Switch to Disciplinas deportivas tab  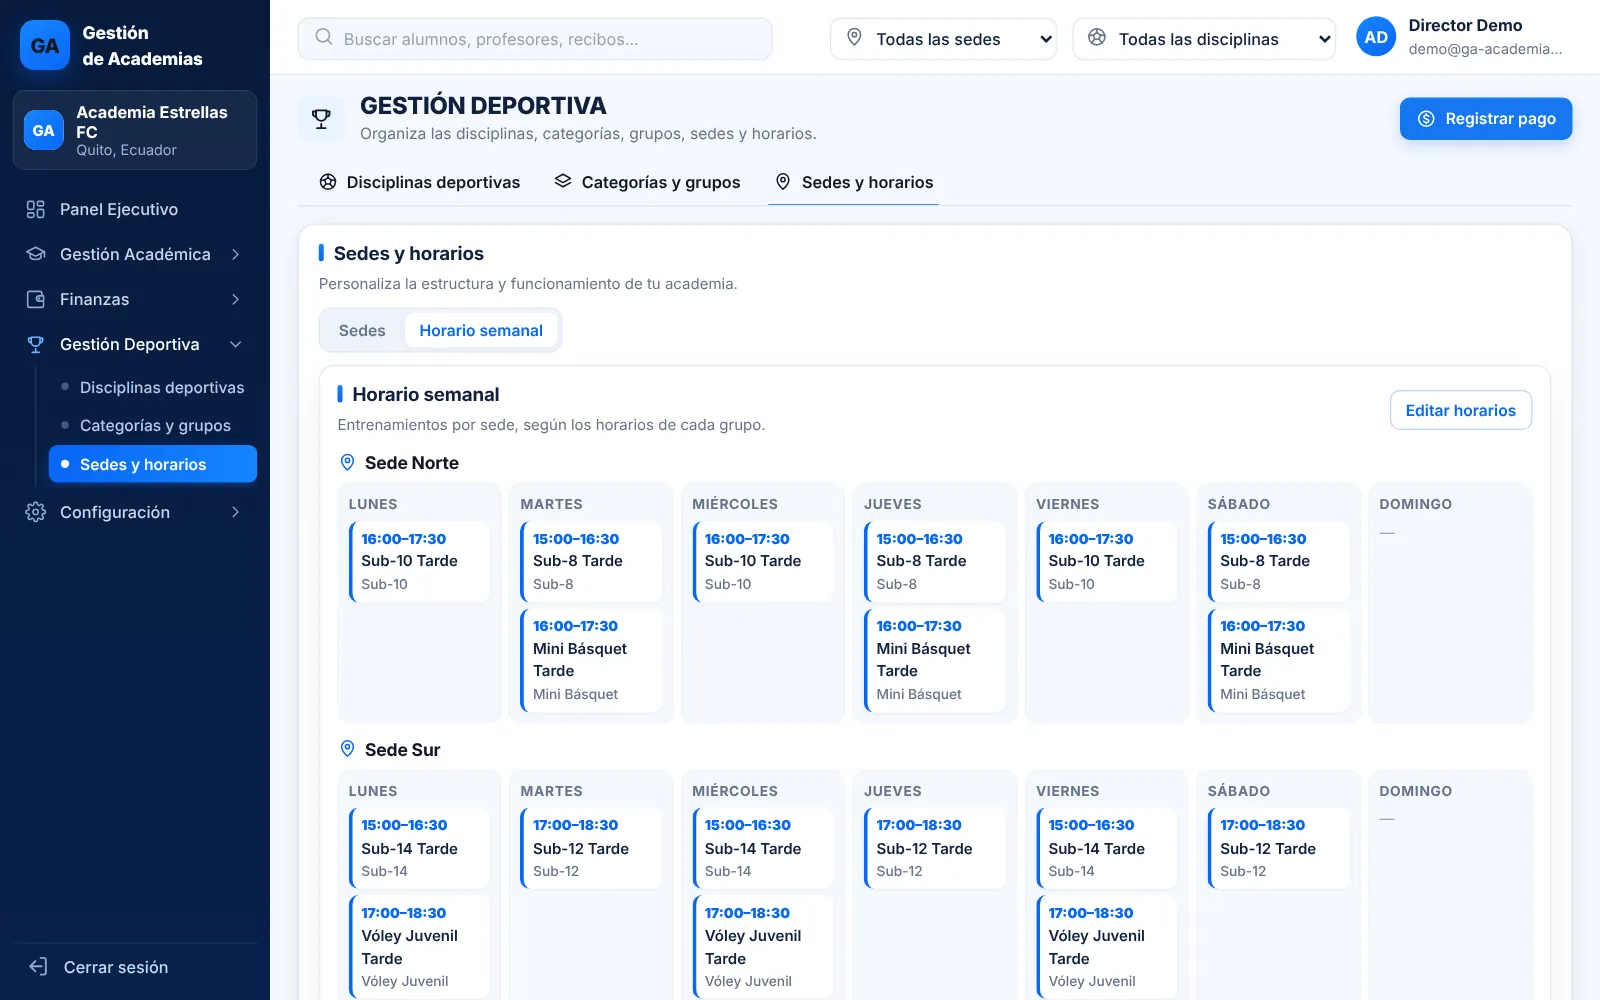[420, 182]
